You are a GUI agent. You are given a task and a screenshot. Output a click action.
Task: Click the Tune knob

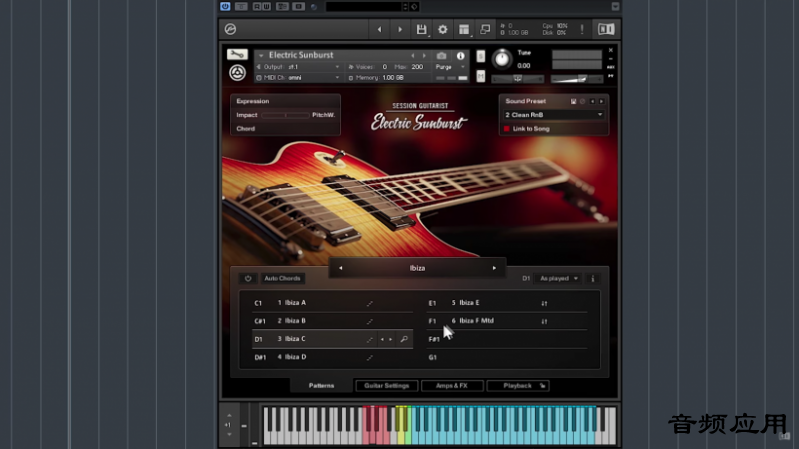[502, 59]
